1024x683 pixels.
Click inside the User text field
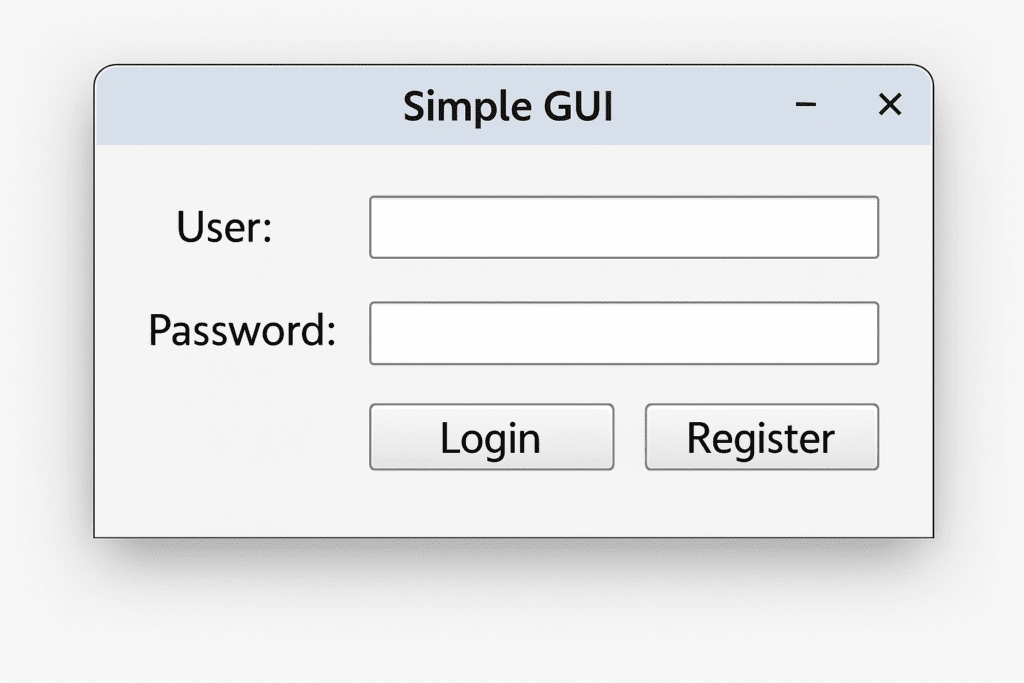point(623,227)
